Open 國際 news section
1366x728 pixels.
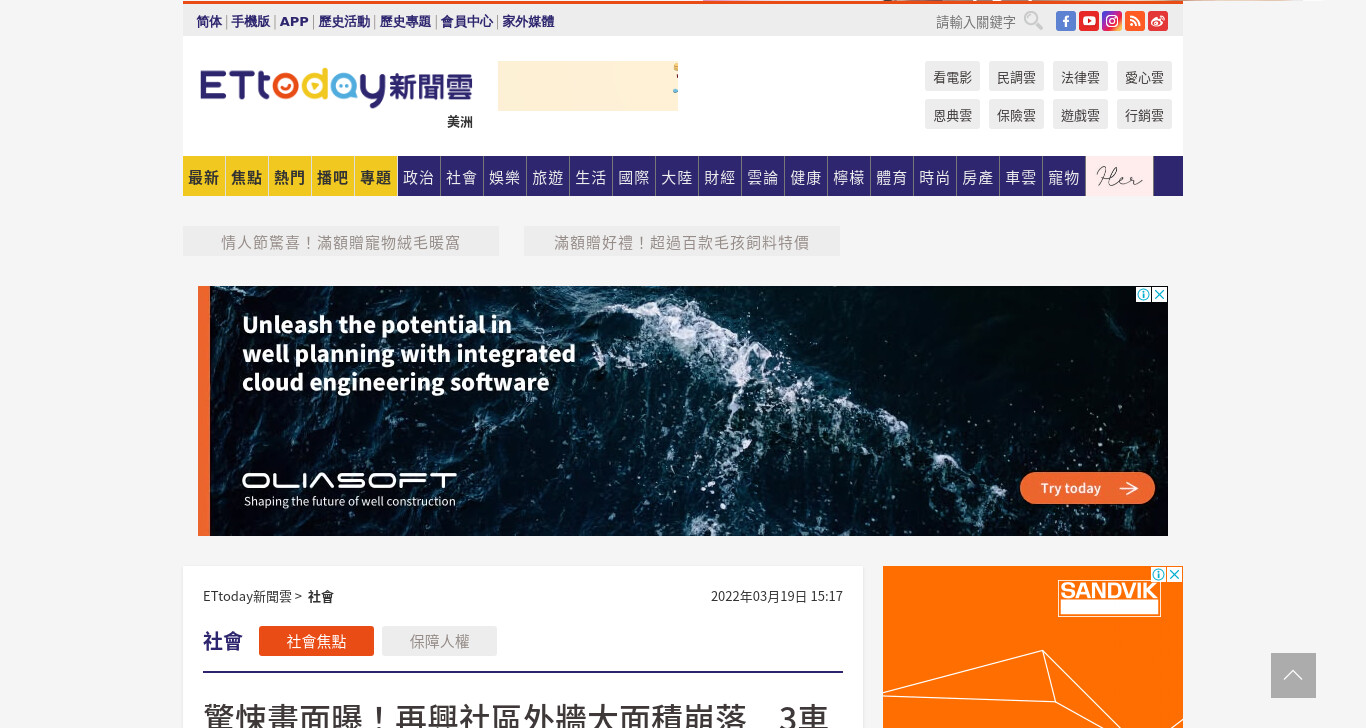click(x=634, y=176)
